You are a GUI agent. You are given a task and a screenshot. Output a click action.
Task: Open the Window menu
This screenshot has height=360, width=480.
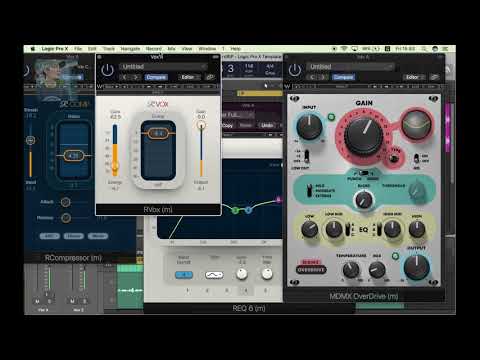pos(207,49)
